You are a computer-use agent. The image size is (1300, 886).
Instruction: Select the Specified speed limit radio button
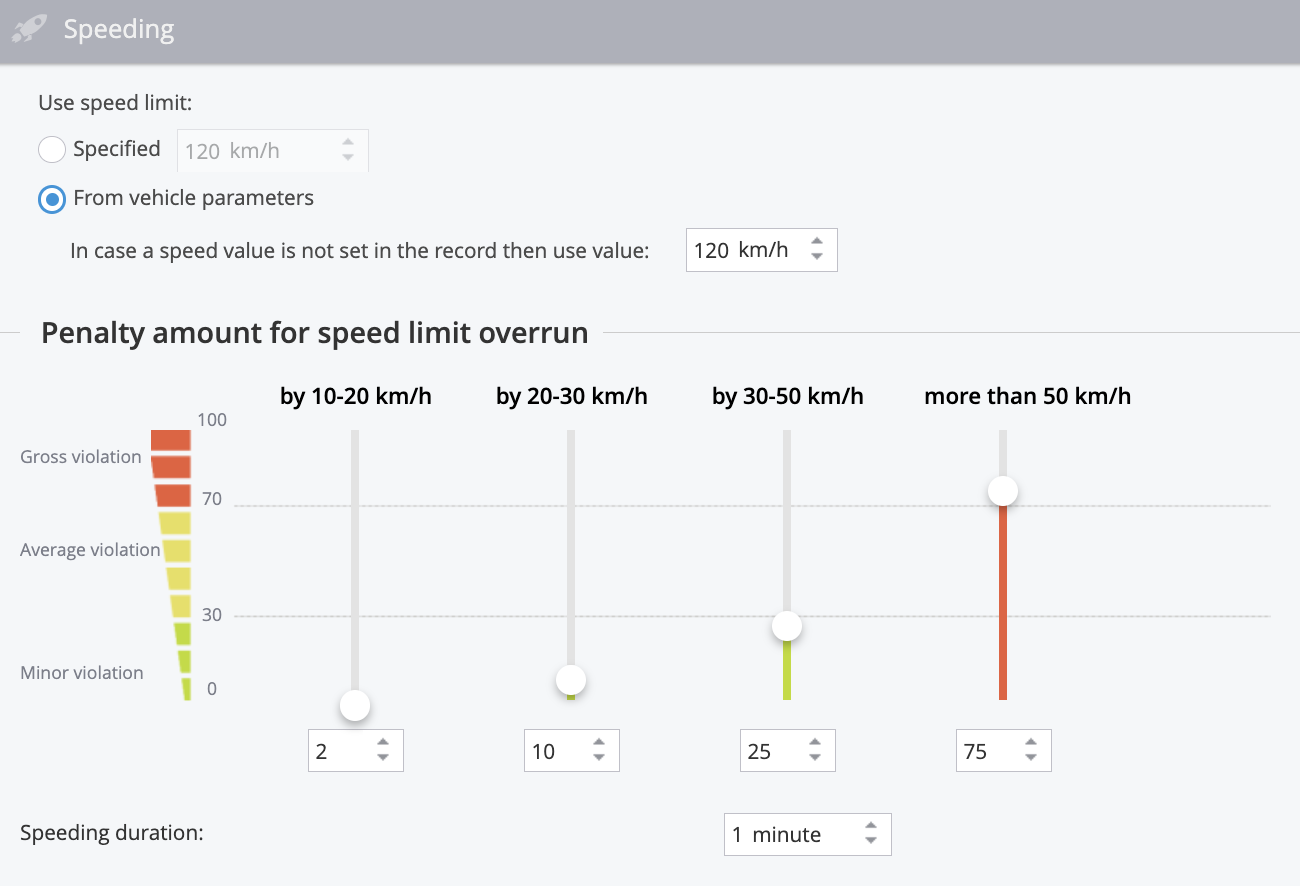point(52,150)
